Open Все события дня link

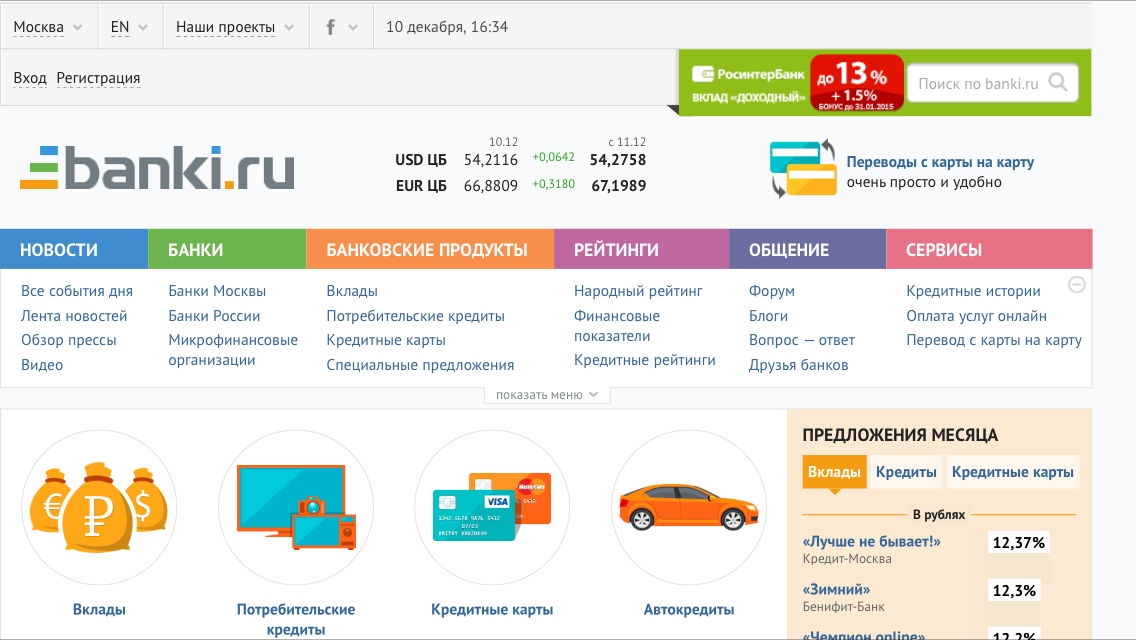[77, 291]
